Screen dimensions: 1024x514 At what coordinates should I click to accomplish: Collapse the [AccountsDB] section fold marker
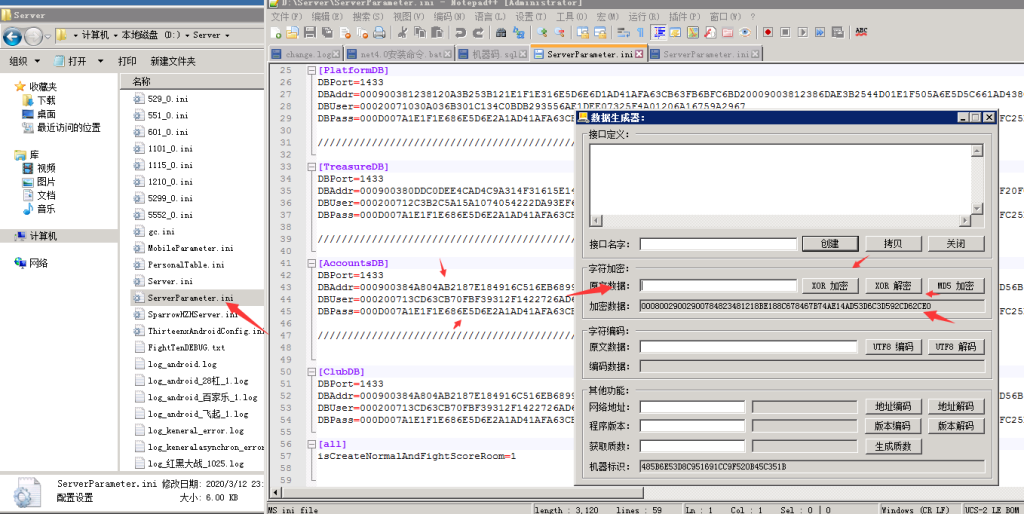coord(311,263)
